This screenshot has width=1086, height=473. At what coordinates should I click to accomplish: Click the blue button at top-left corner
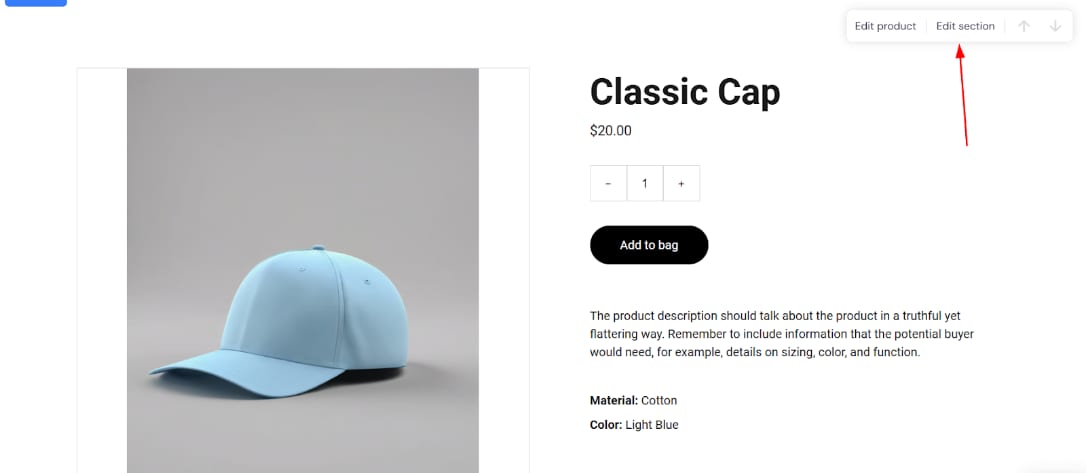36,3
